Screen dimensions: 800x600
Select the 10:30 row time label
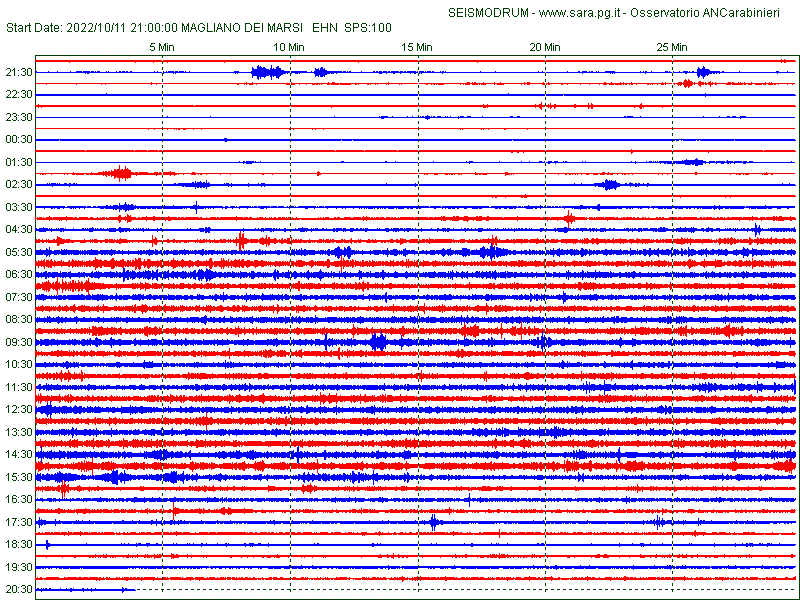(x=19, y=365)
